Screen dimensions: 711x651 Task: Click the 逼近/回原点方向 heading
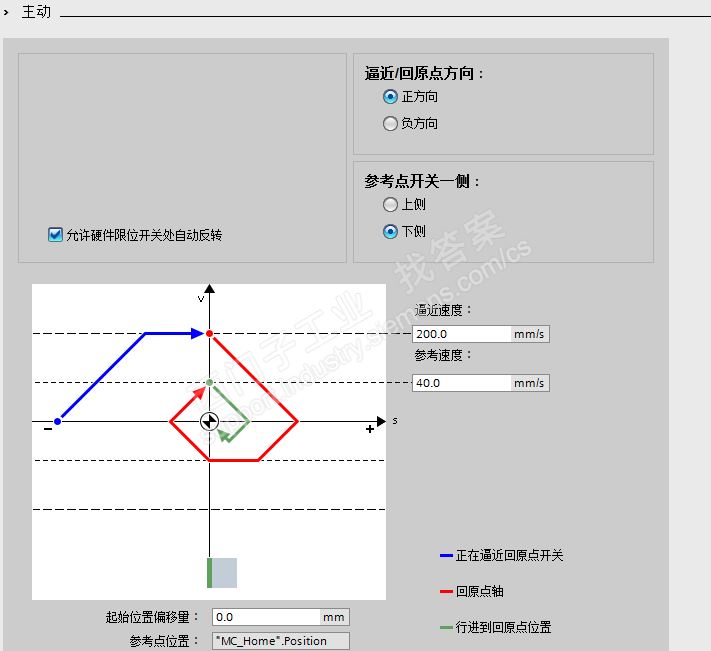point(424,73)
